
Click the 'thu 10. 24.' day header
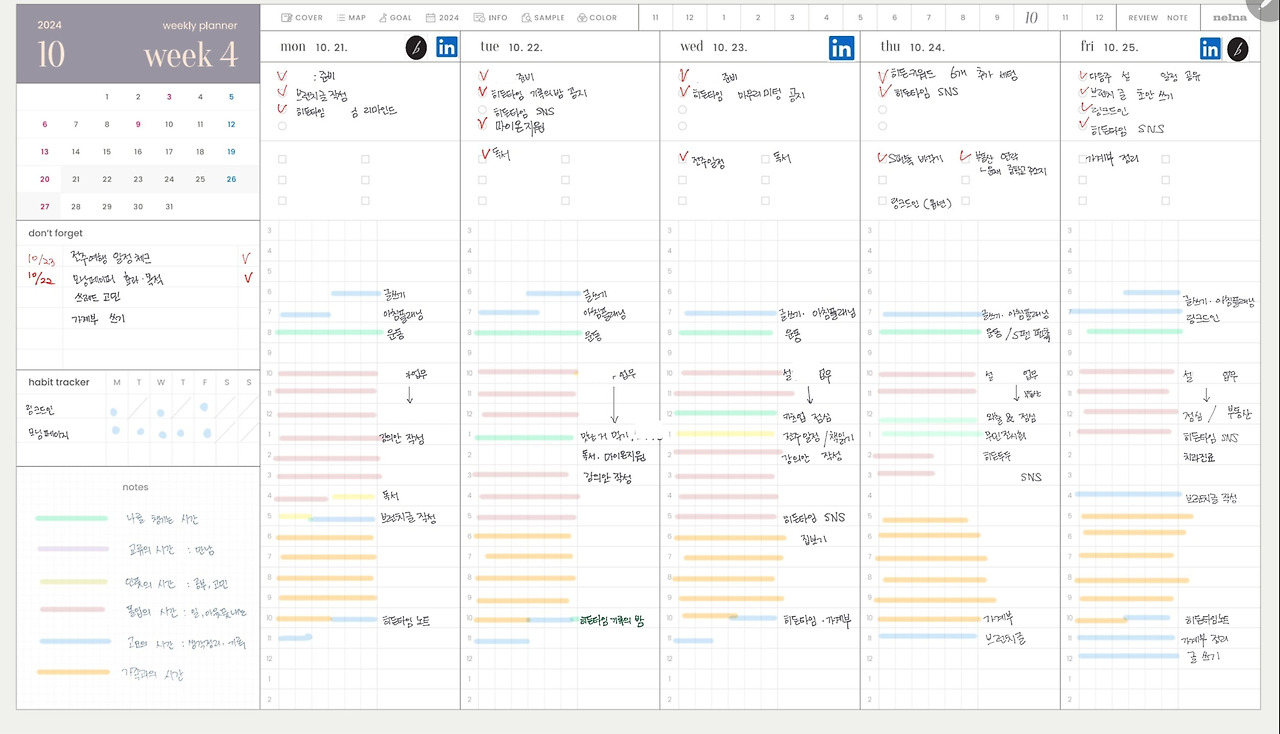913,47
